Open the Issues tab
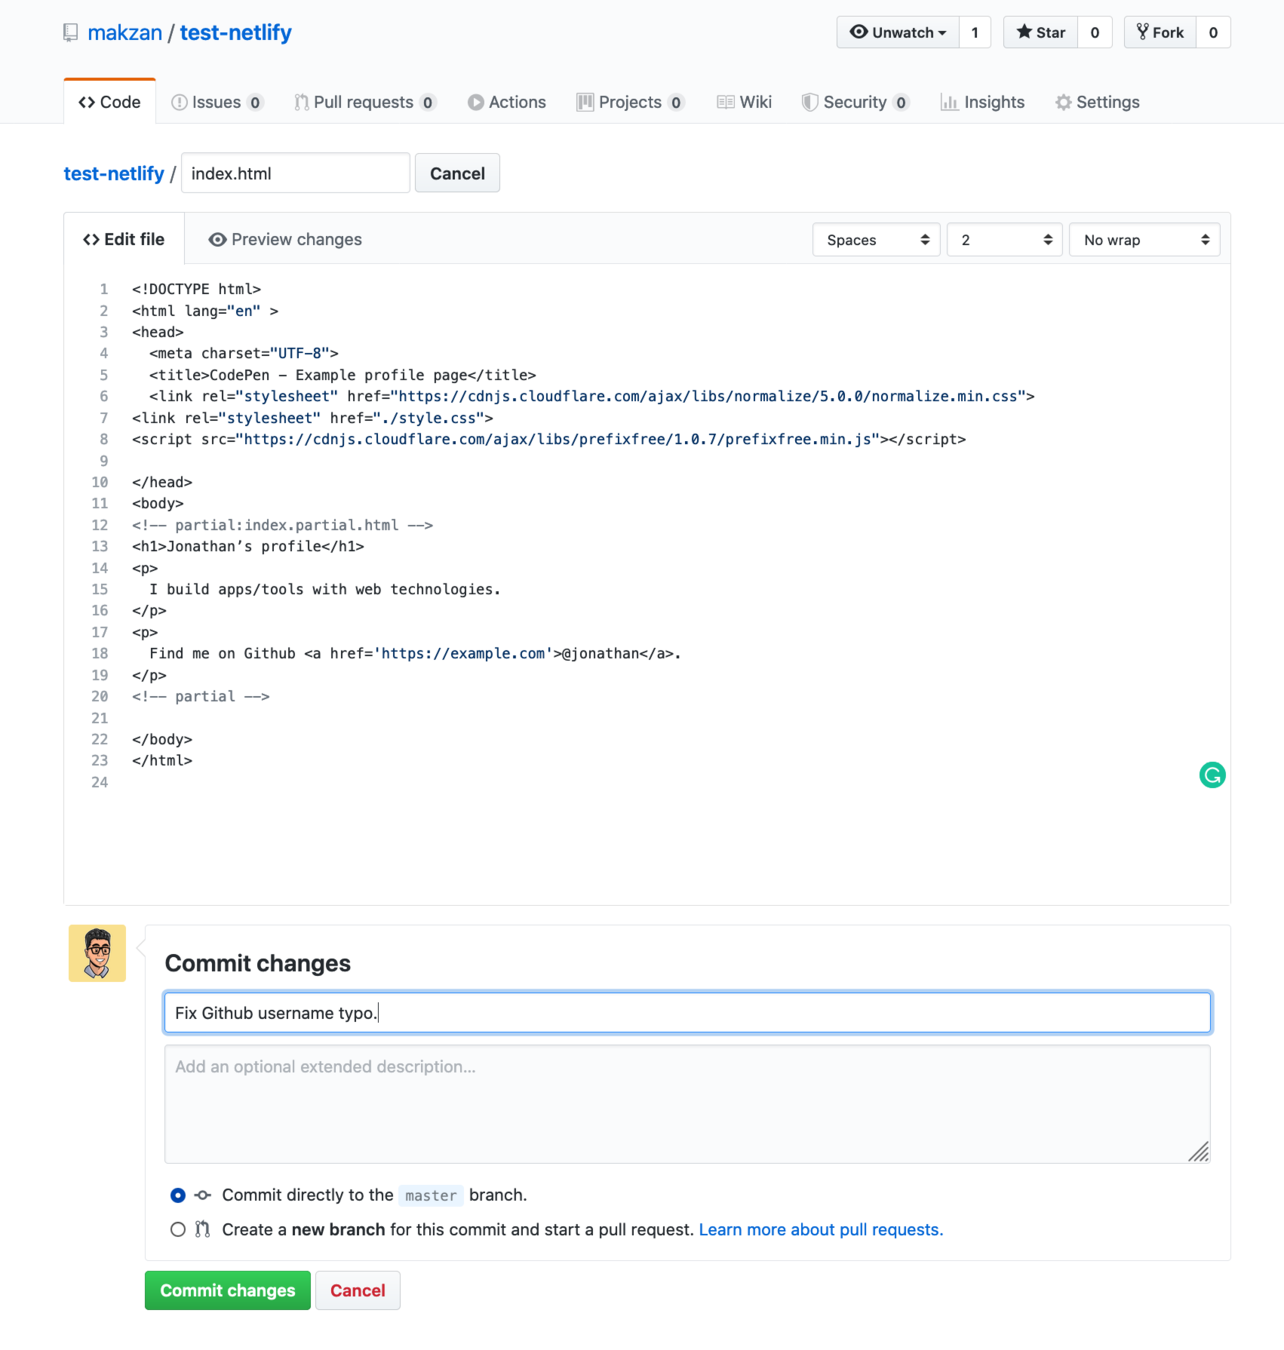Image resolution: width=1284 pixels, height=1350 pixels. coord(217,102)
